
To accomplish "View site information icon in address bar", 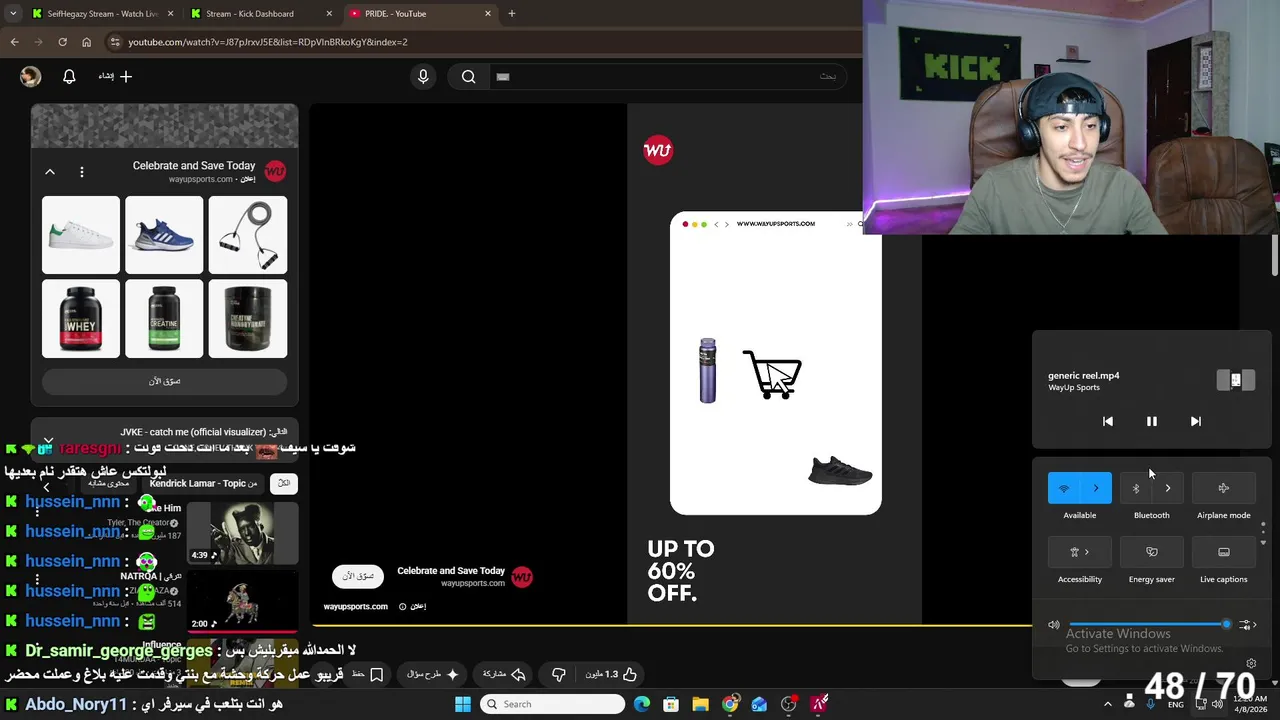I will (x=115, y=42).
